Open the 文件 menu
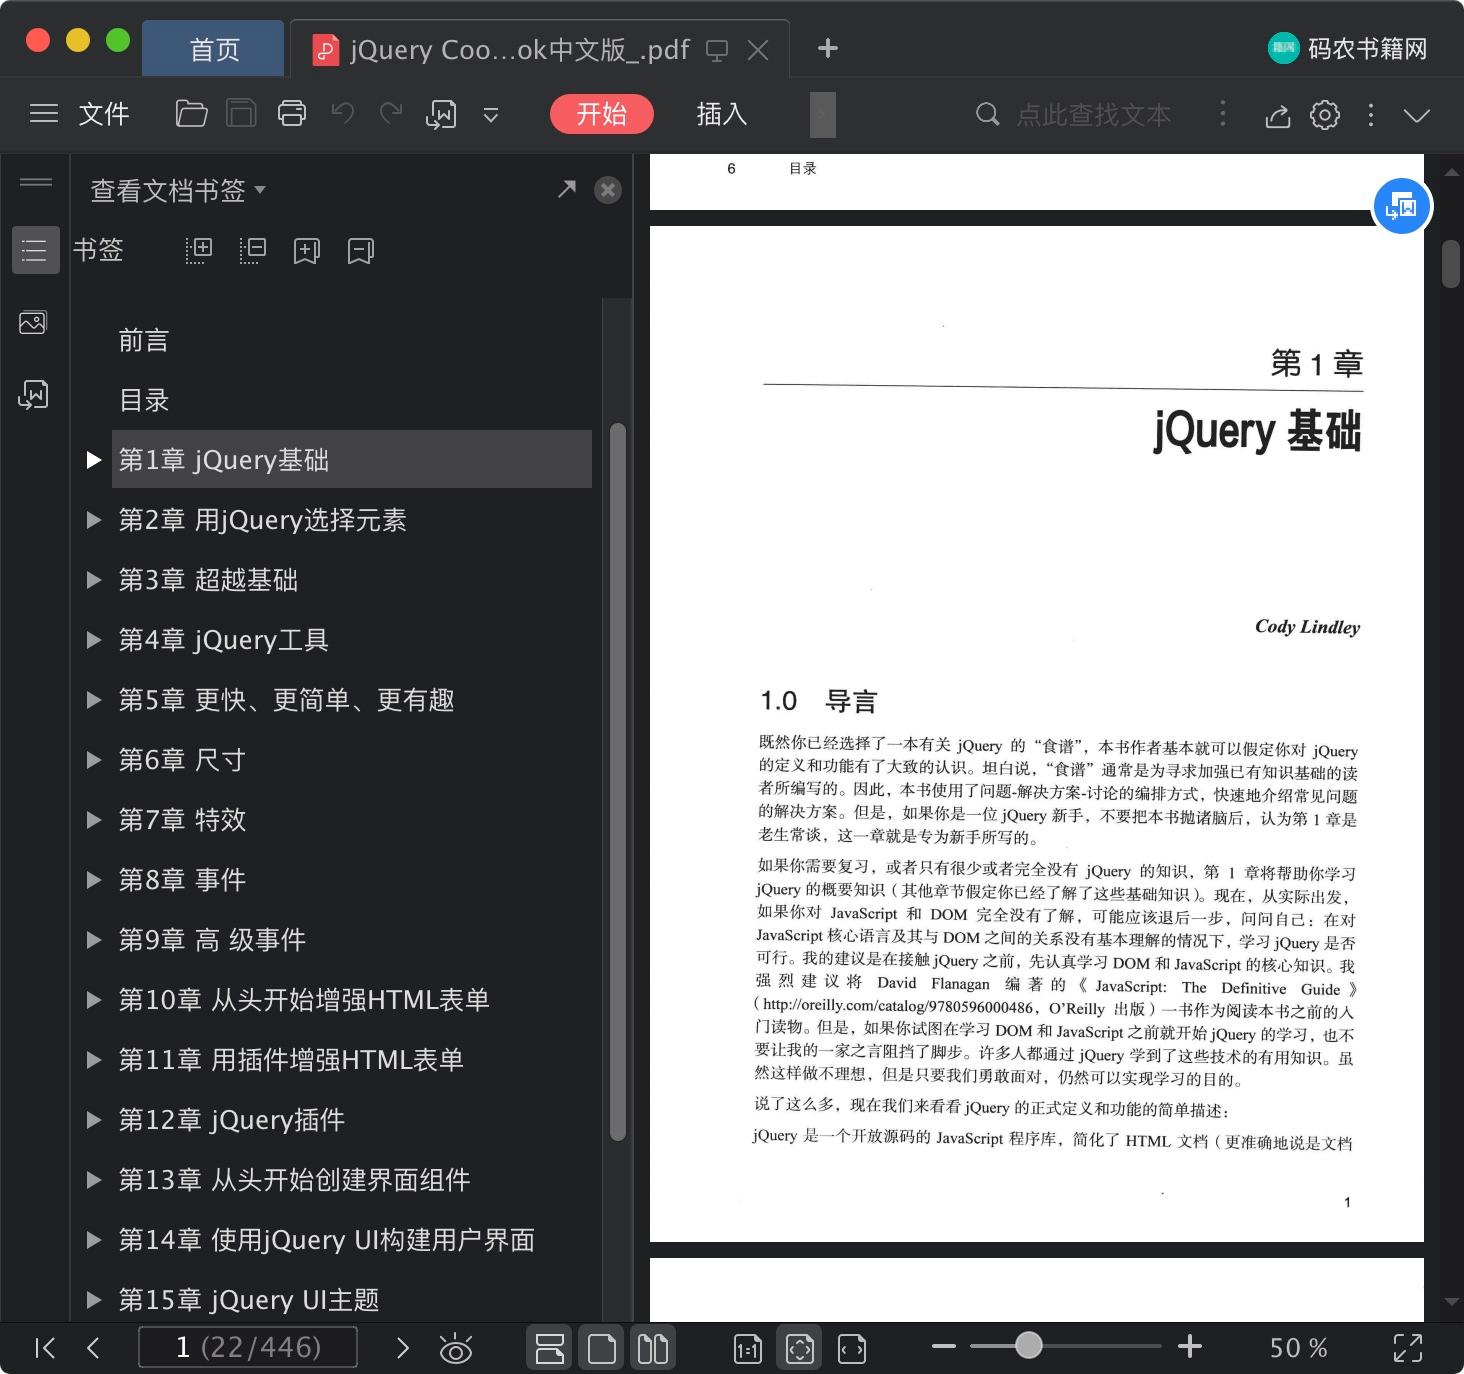 [x=104, y=114]
